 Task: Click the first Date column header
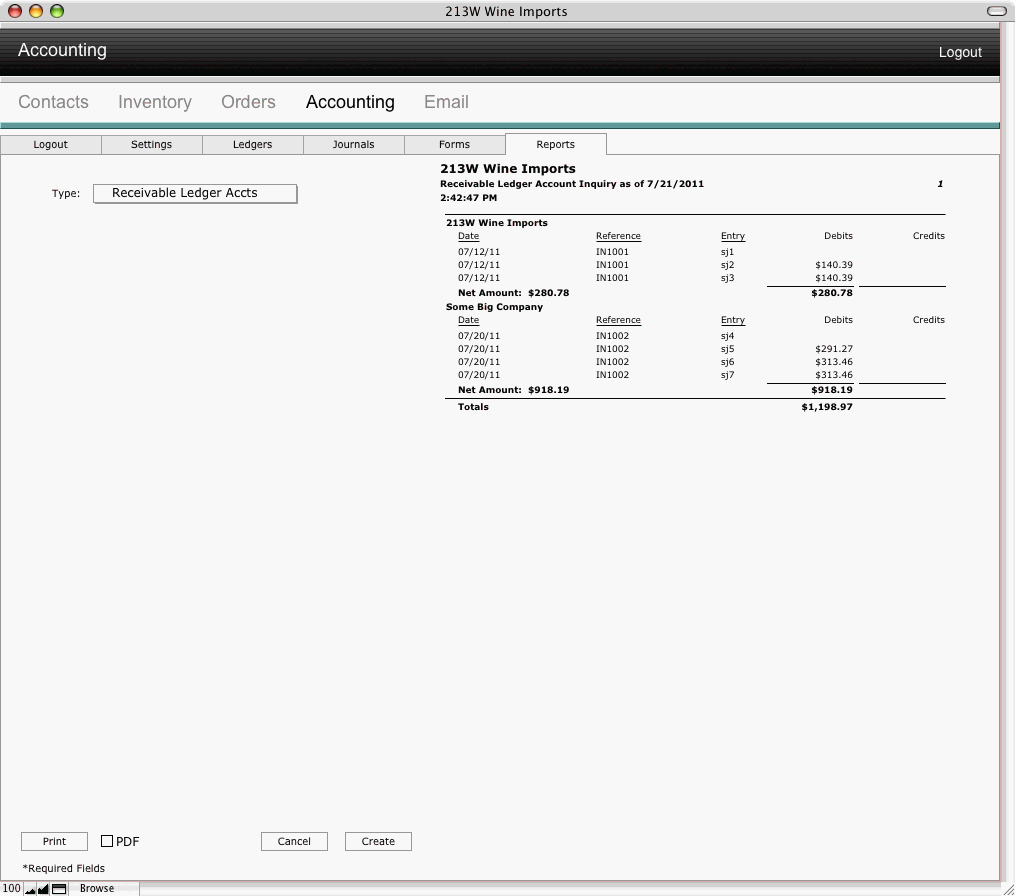(x=469, y=236)
